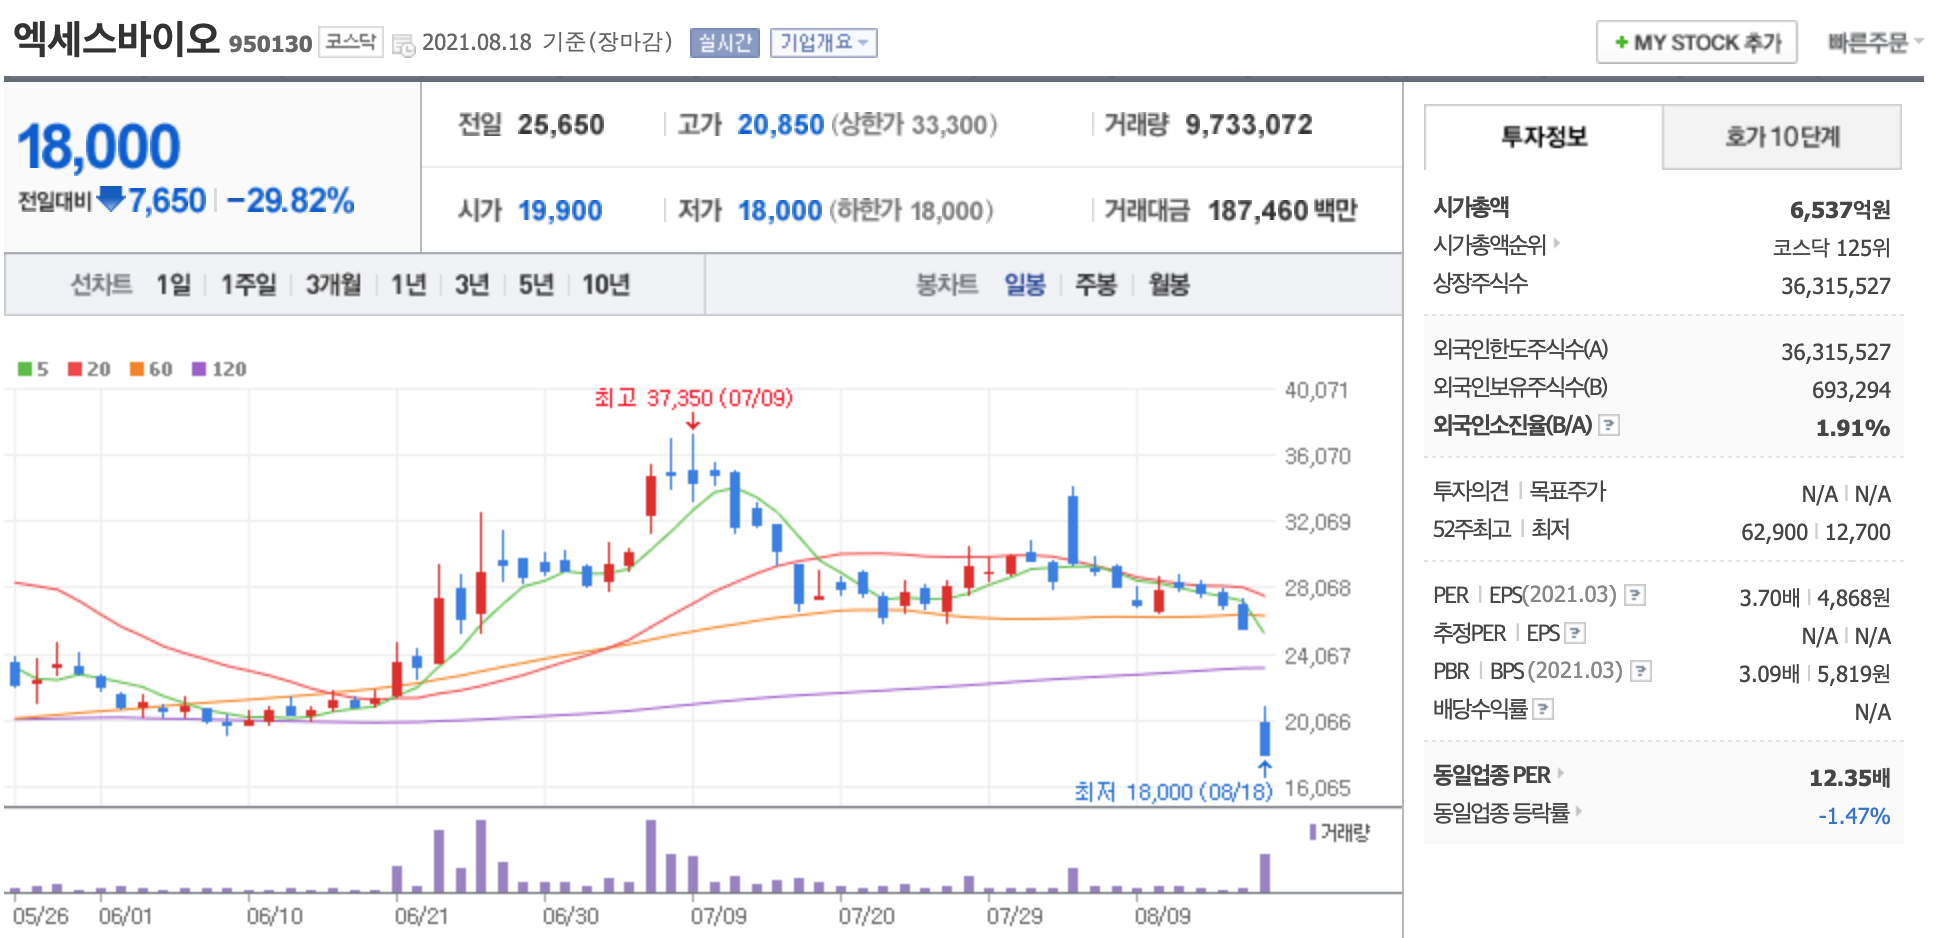Switch to the 투자정보 tab
Viewport: 1938px width, 938px height.
(1543, 137)
